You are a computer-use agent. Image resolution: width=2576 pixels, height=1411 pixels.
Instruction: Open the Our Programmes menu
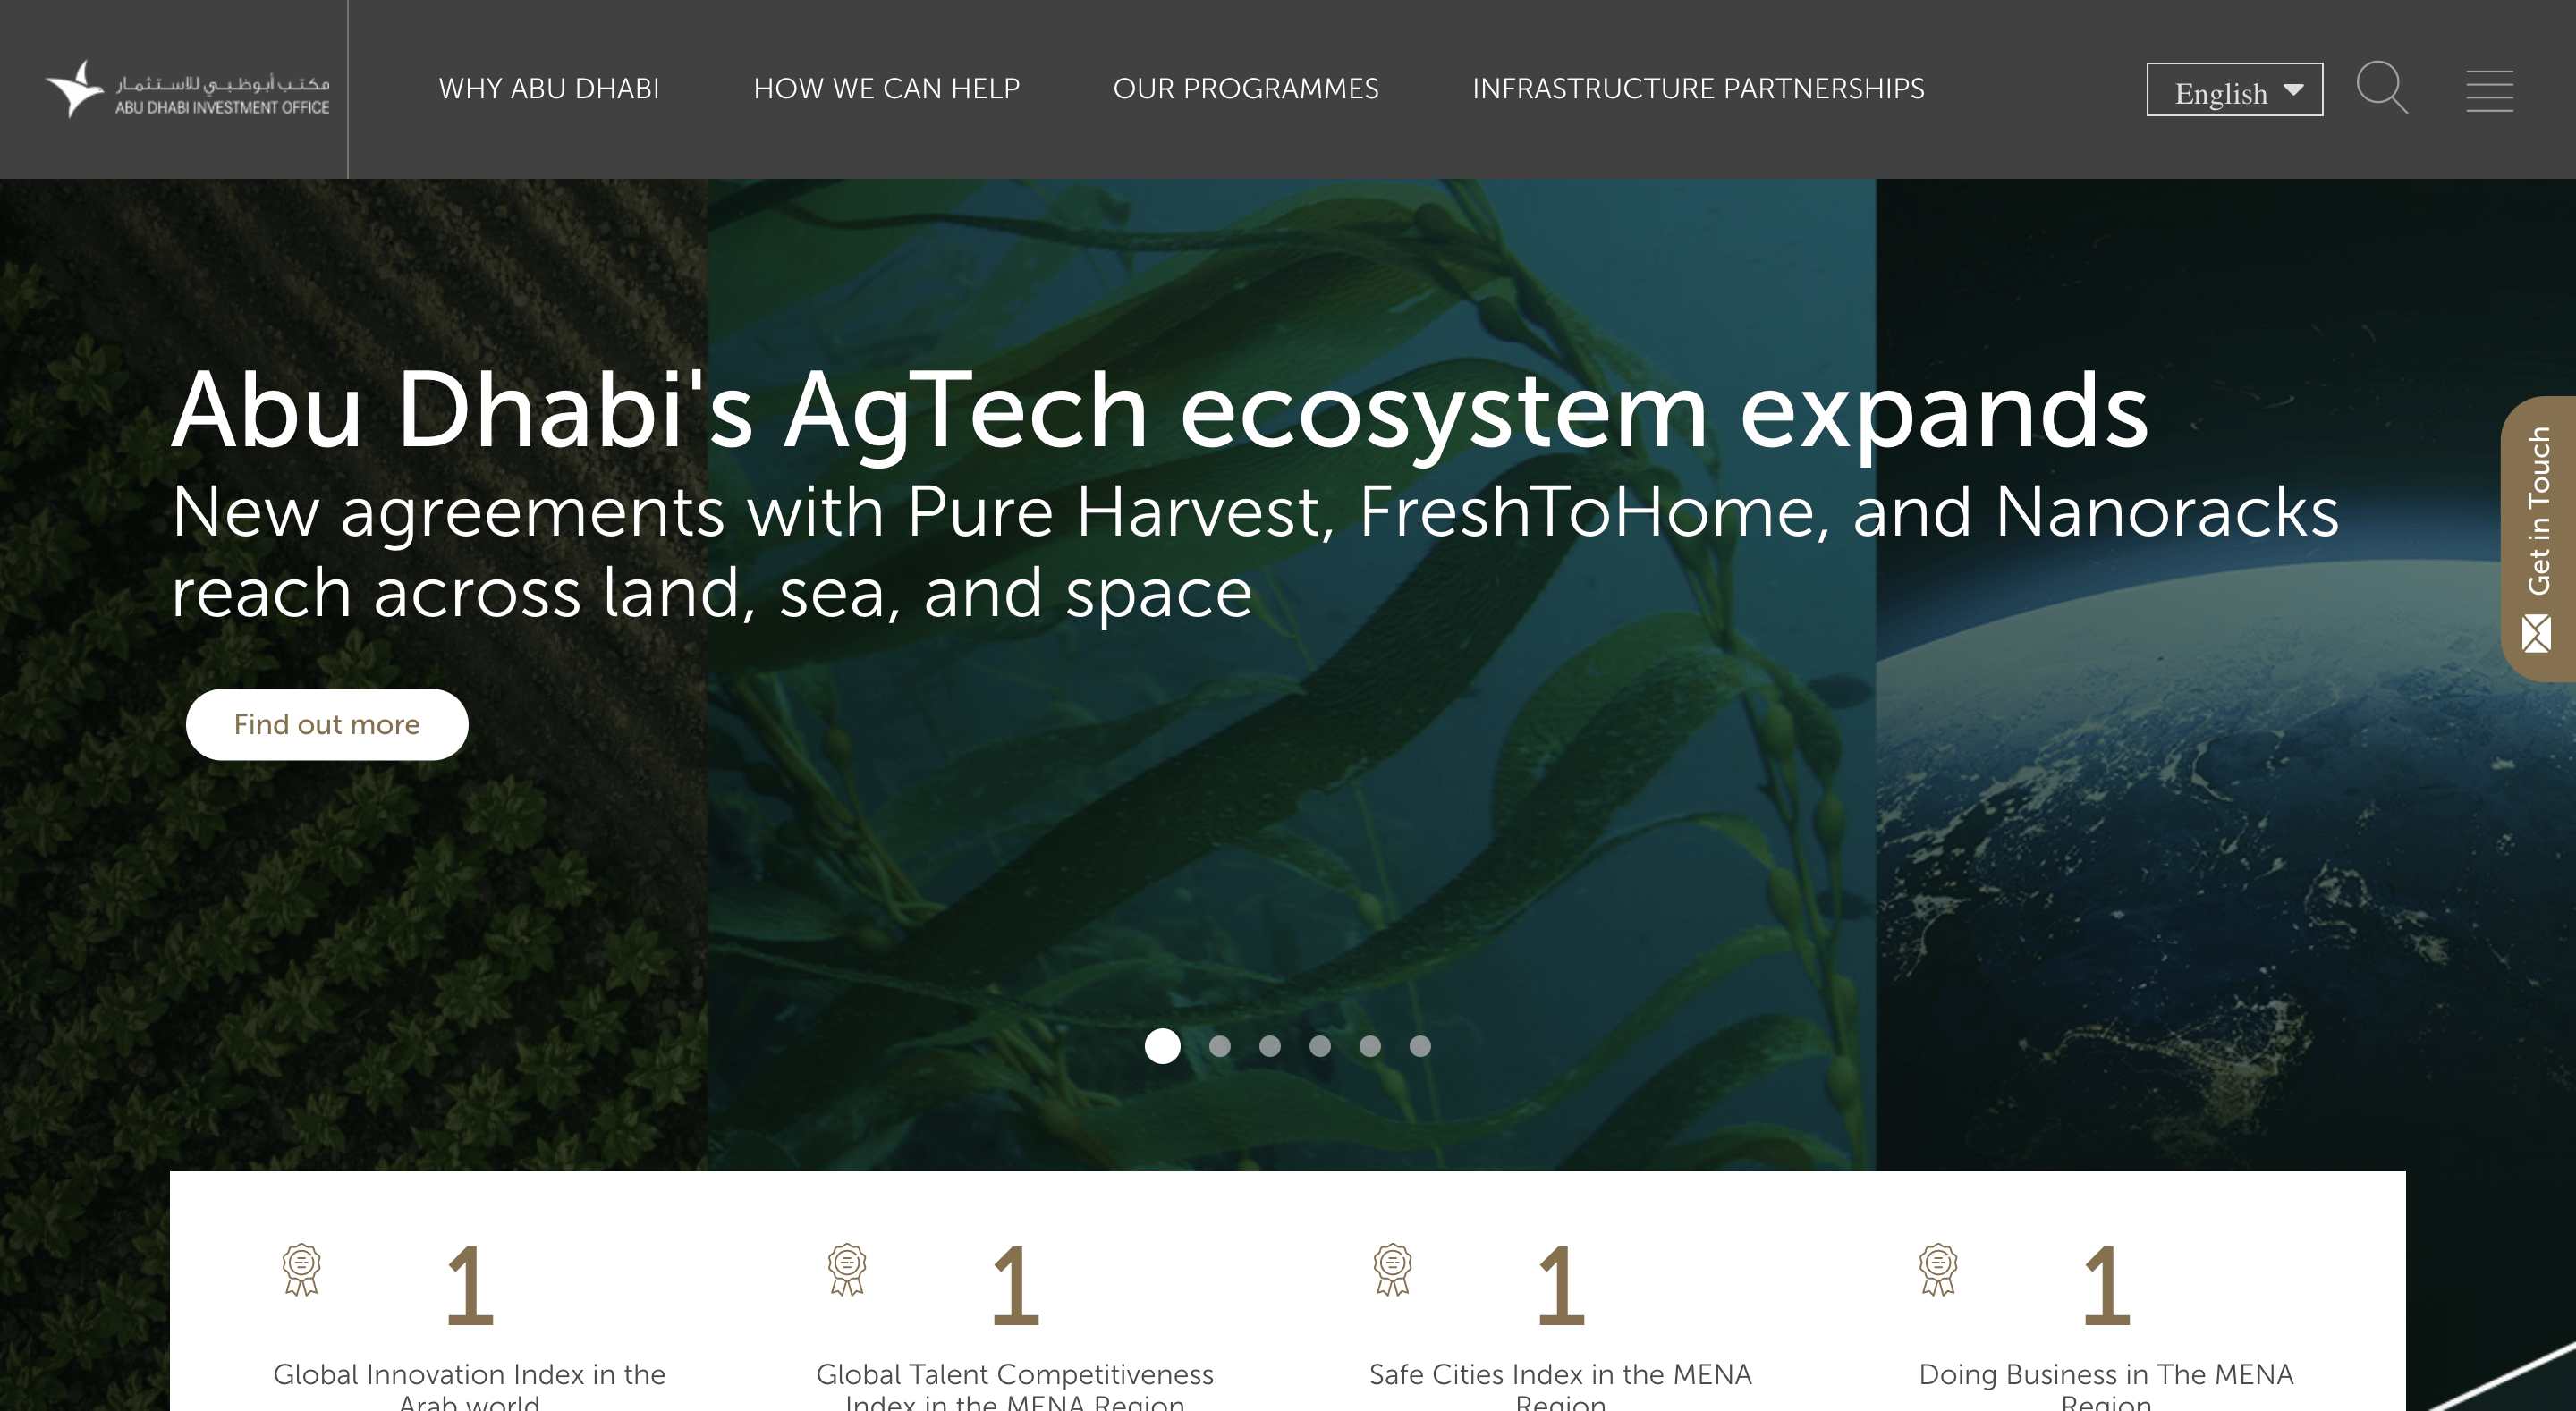pos(1245,89)
